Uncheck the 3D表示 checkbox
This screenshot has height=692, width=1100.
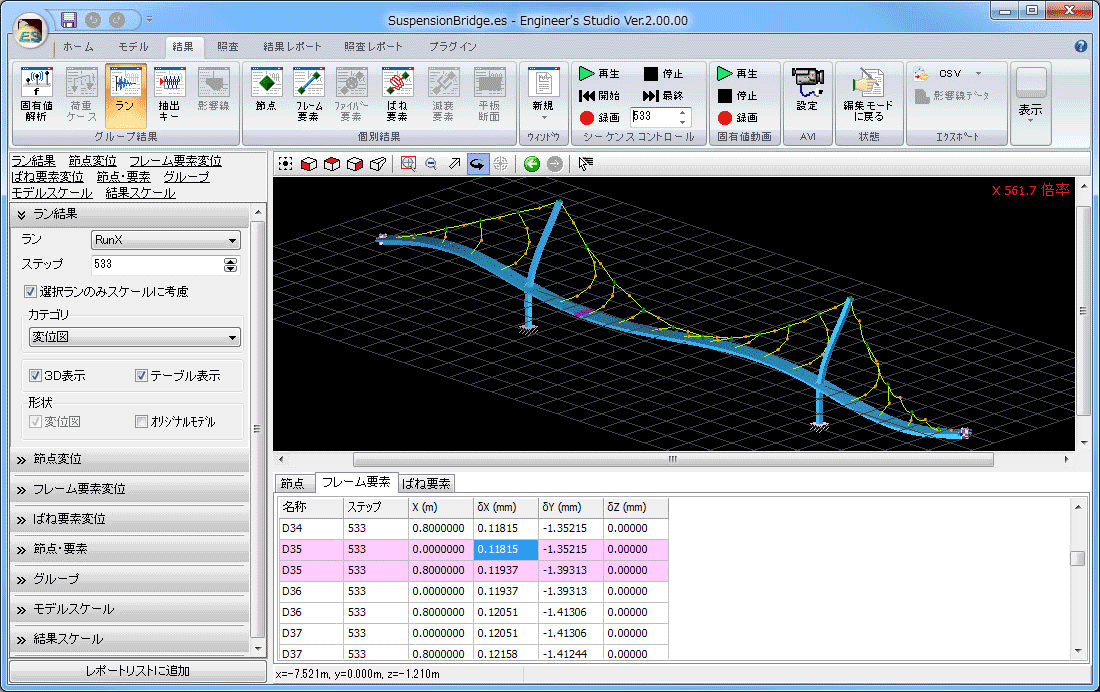(35, 376)
